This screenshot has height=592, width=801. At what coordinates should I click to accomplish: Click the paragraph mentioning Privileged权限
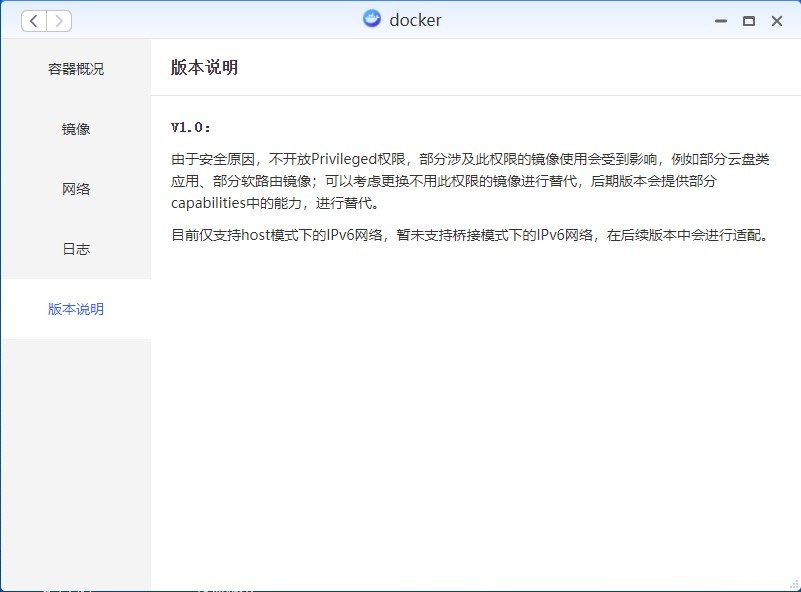[x=470, y=181]
